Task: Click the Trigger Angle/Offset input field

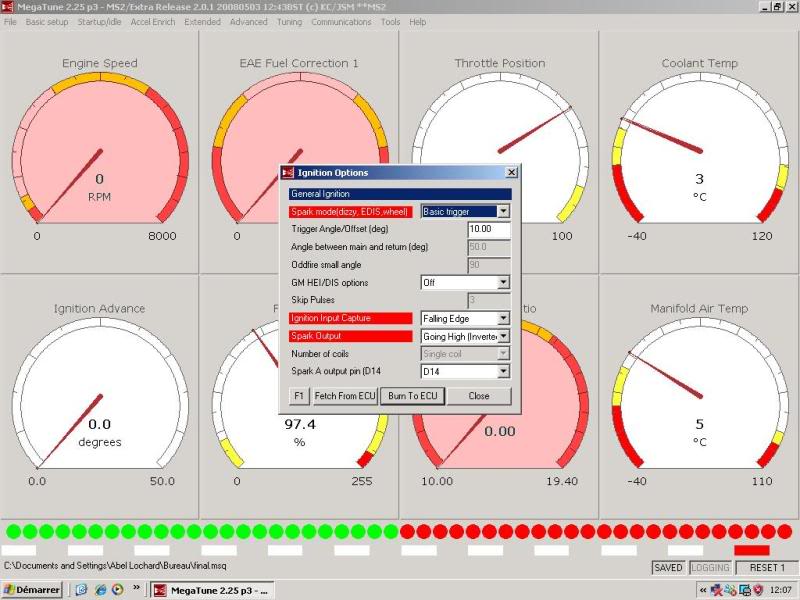Action: 489,229
